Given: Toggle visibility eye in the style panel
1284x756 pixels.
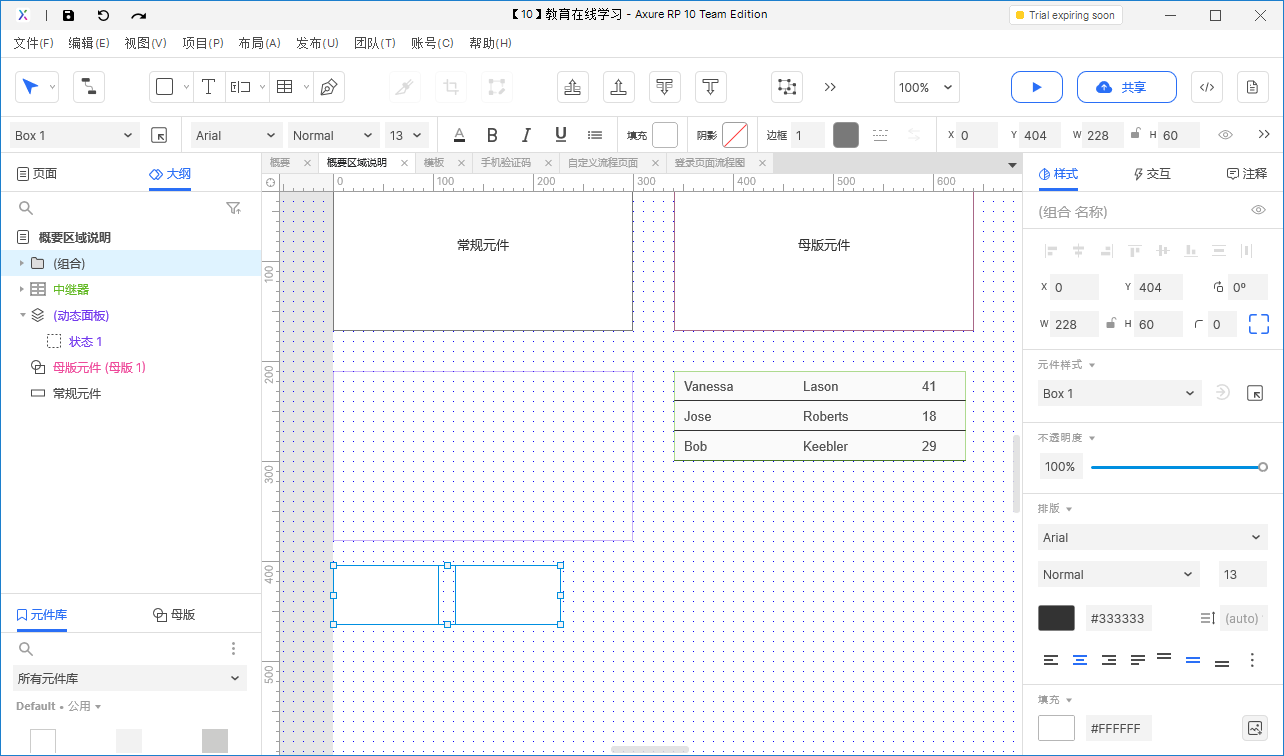Looking at the screenshot, I should point(1258,210).
